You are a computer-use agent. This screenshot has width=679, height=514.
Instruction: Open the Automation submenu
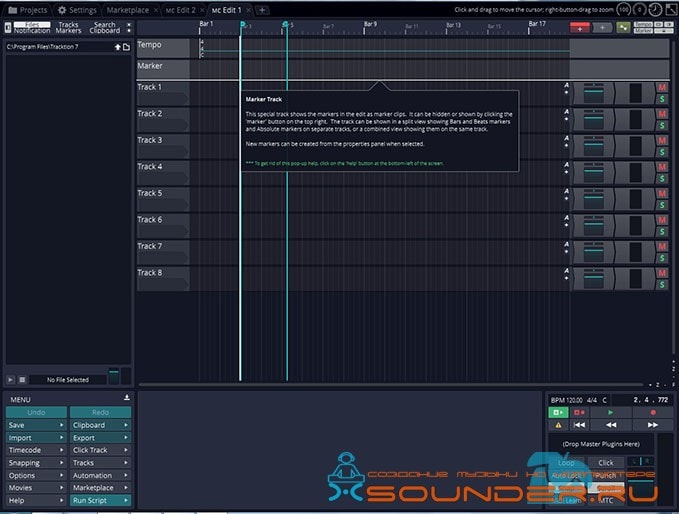[x=100, y=475]
